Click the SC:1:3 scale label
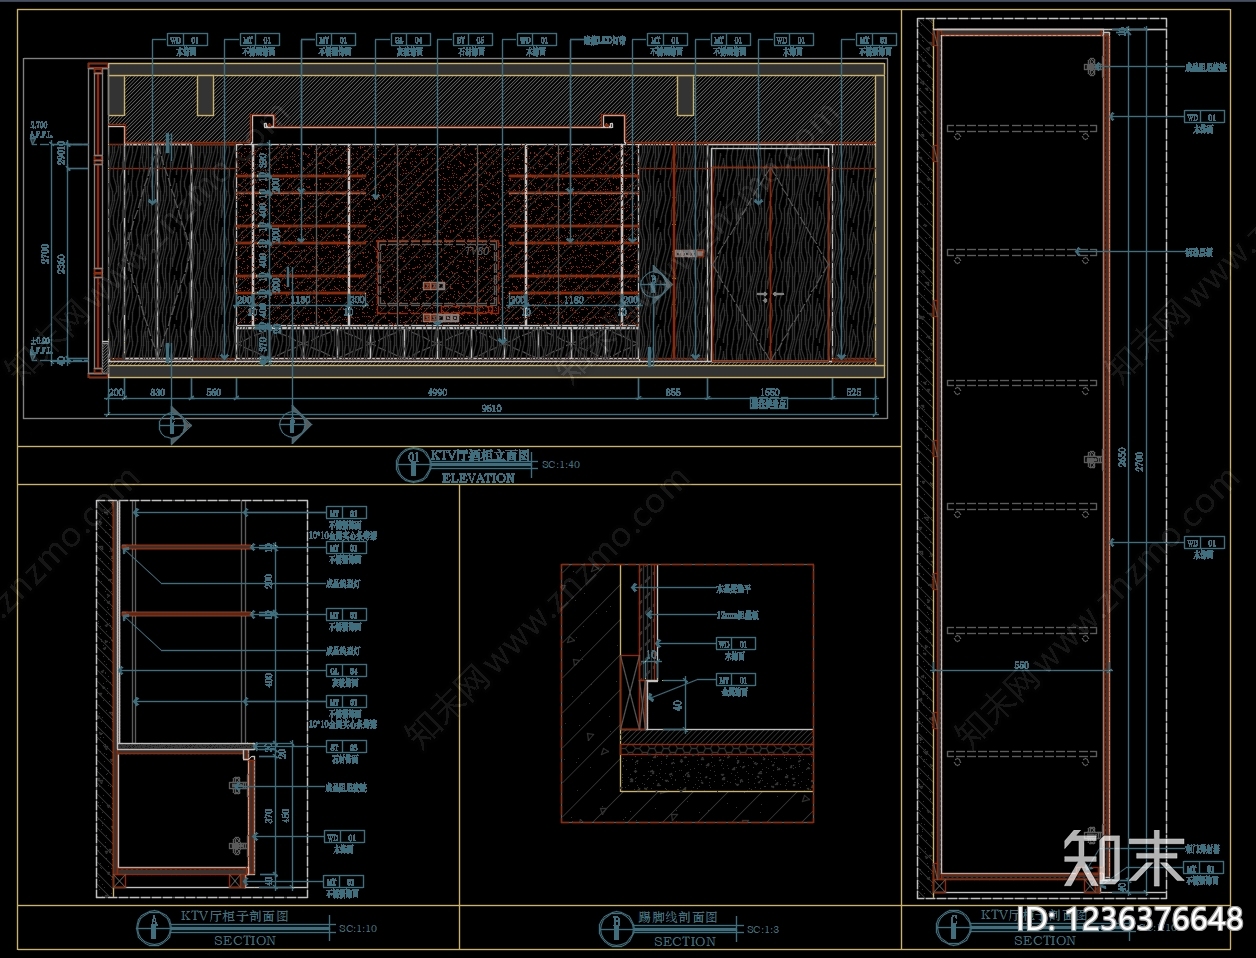Screen dimensions: 1256x958 coord(762,930)
